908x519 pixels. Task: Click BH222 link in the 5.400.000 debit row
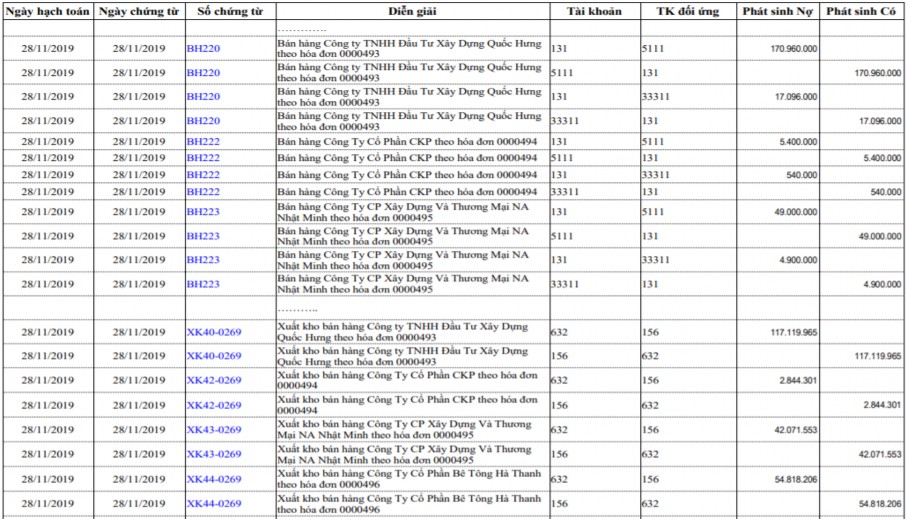(x=203, y=142)
